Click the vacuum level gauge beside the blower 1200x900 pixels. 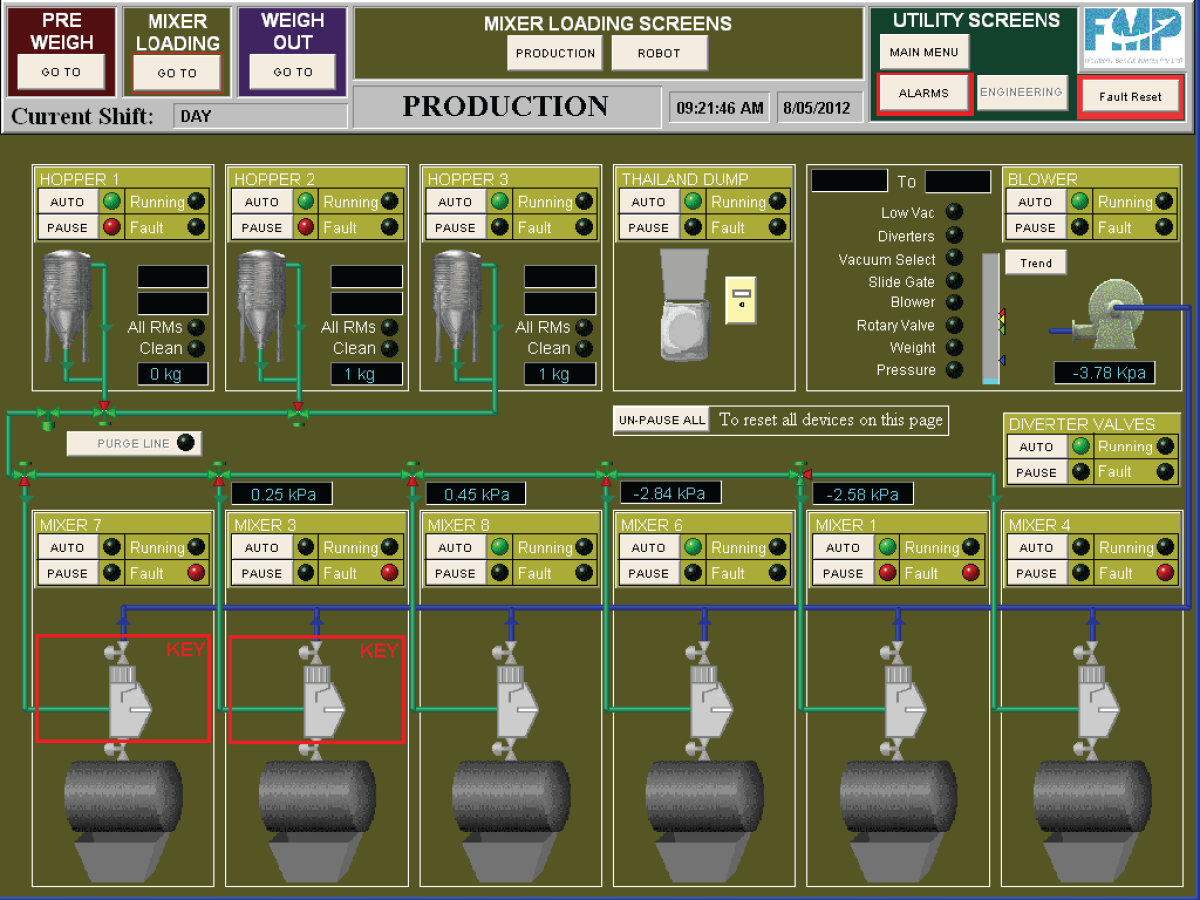[x=990, y=315]
